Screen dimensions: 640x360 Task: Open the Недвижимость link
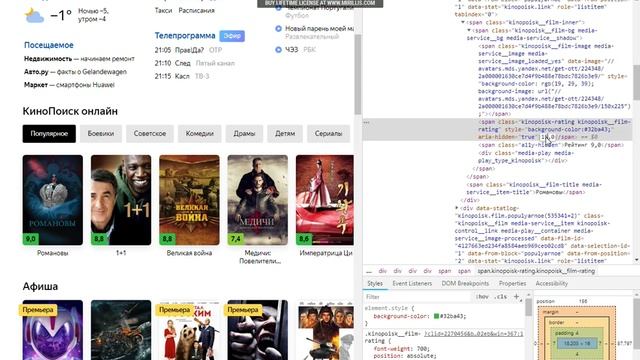click(48, 59)
